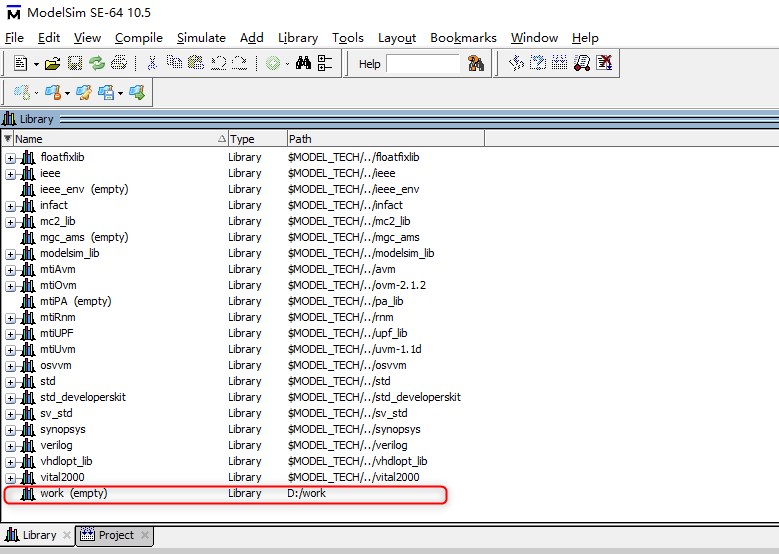Click the Open file folder icon
This screenshot has height=554, width=779.
pos(53,64)
